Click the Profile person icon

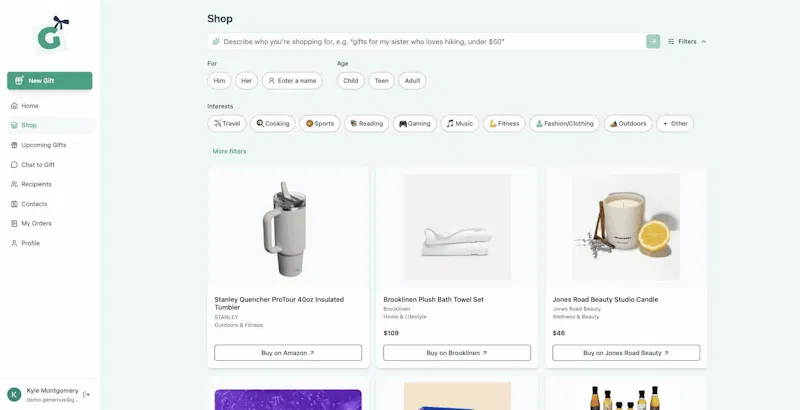coord(14,243)
